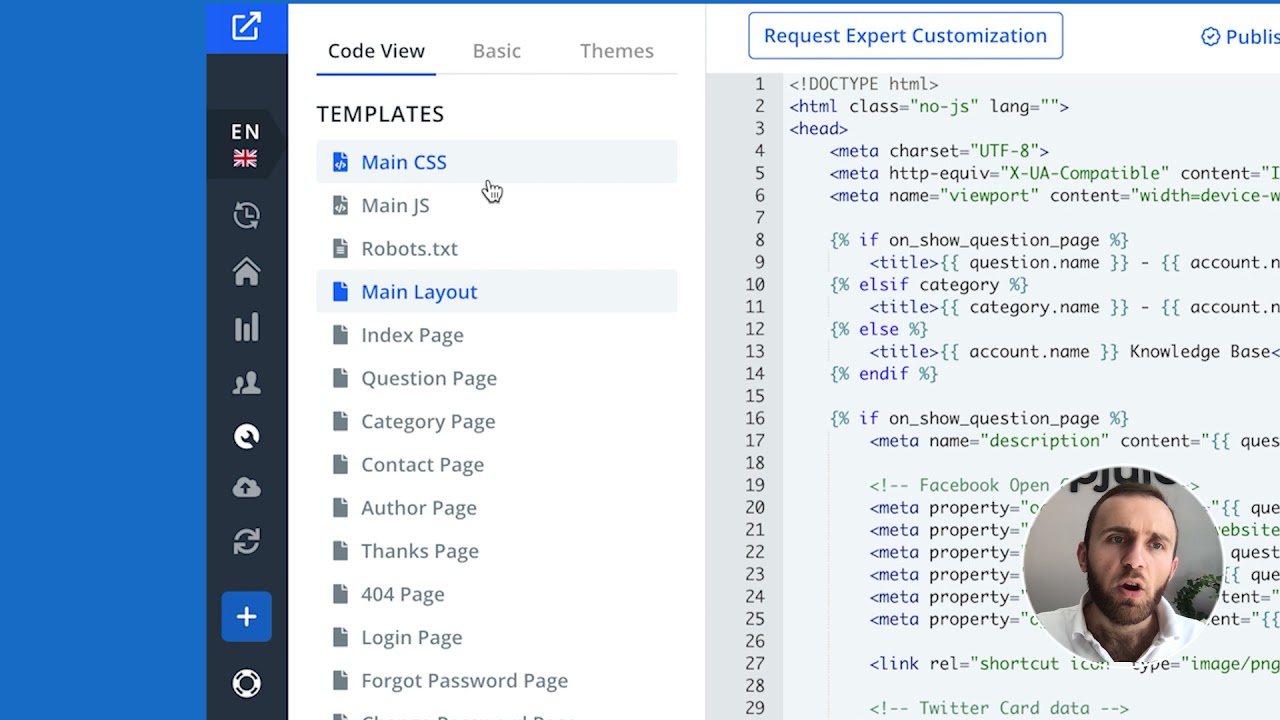1280x720 pixels.
Task: Click the {% else %} code line
Action: (879, 329)
